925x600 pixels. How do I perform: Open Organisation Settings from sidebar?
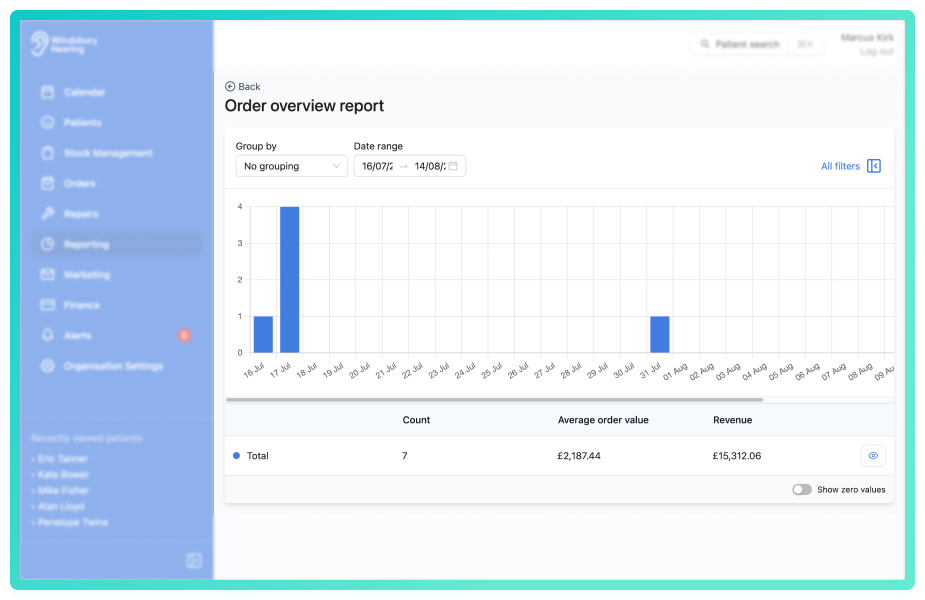coord(113,366)
